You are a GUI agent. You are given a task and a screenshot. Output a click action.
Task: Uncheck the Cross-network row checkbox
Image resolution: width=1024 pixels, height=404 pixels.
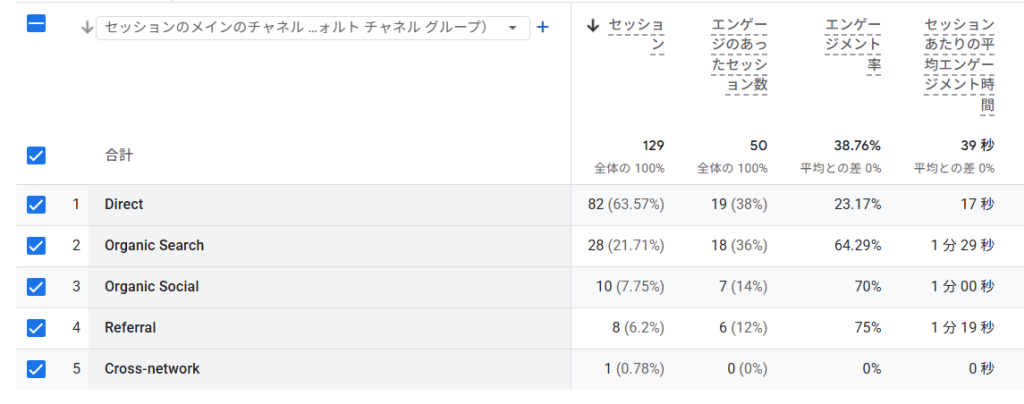pyautogui.click(x=36, y=369)
